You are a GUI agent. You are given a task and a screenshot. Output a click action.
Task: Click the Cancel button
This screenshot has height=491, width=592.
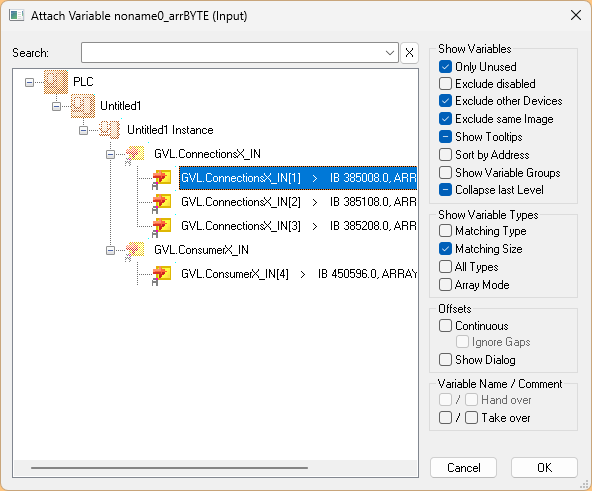click(463, 468)
